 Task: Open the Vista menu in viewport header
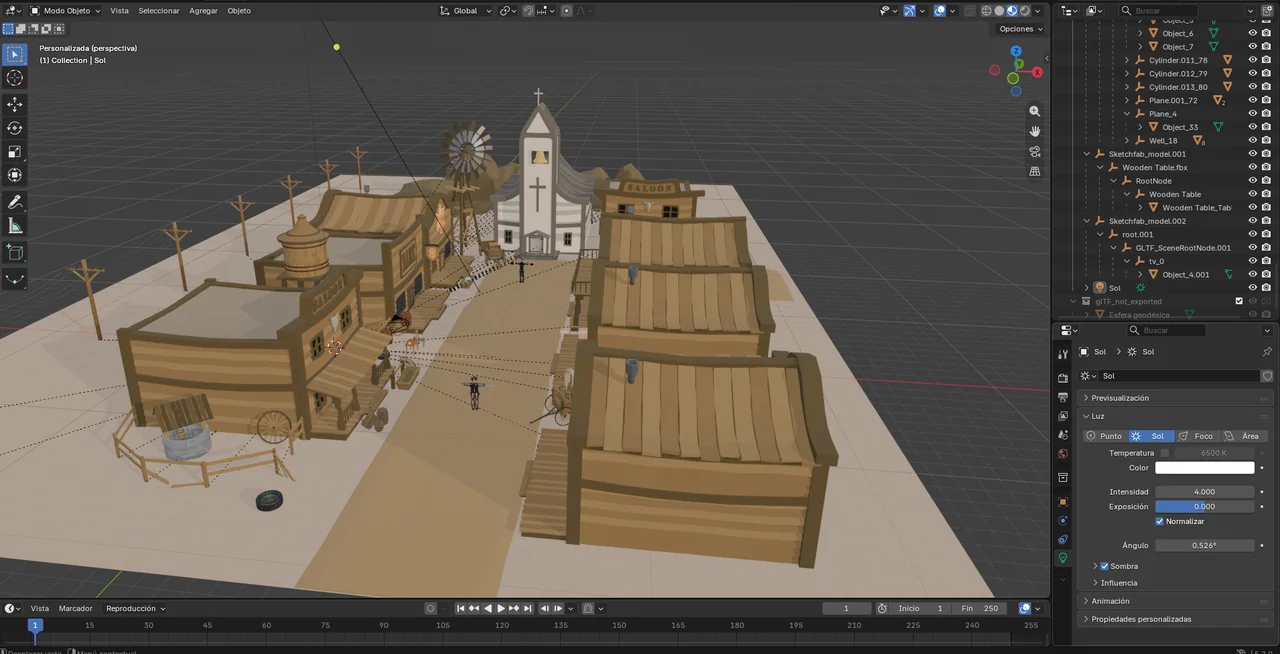point(119,11)
